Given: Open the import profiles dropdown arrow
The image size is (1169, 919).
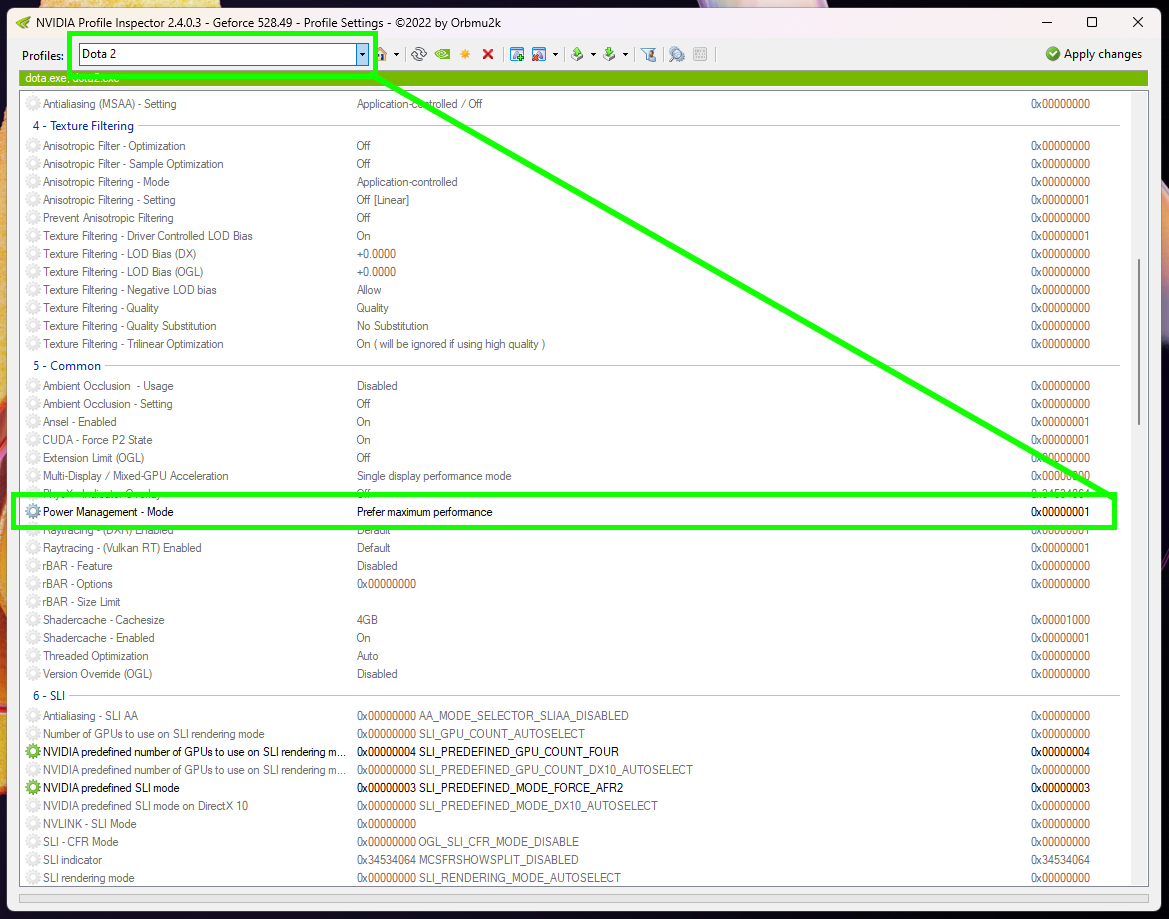Looking at the screenshot, I should coord(625,54).
